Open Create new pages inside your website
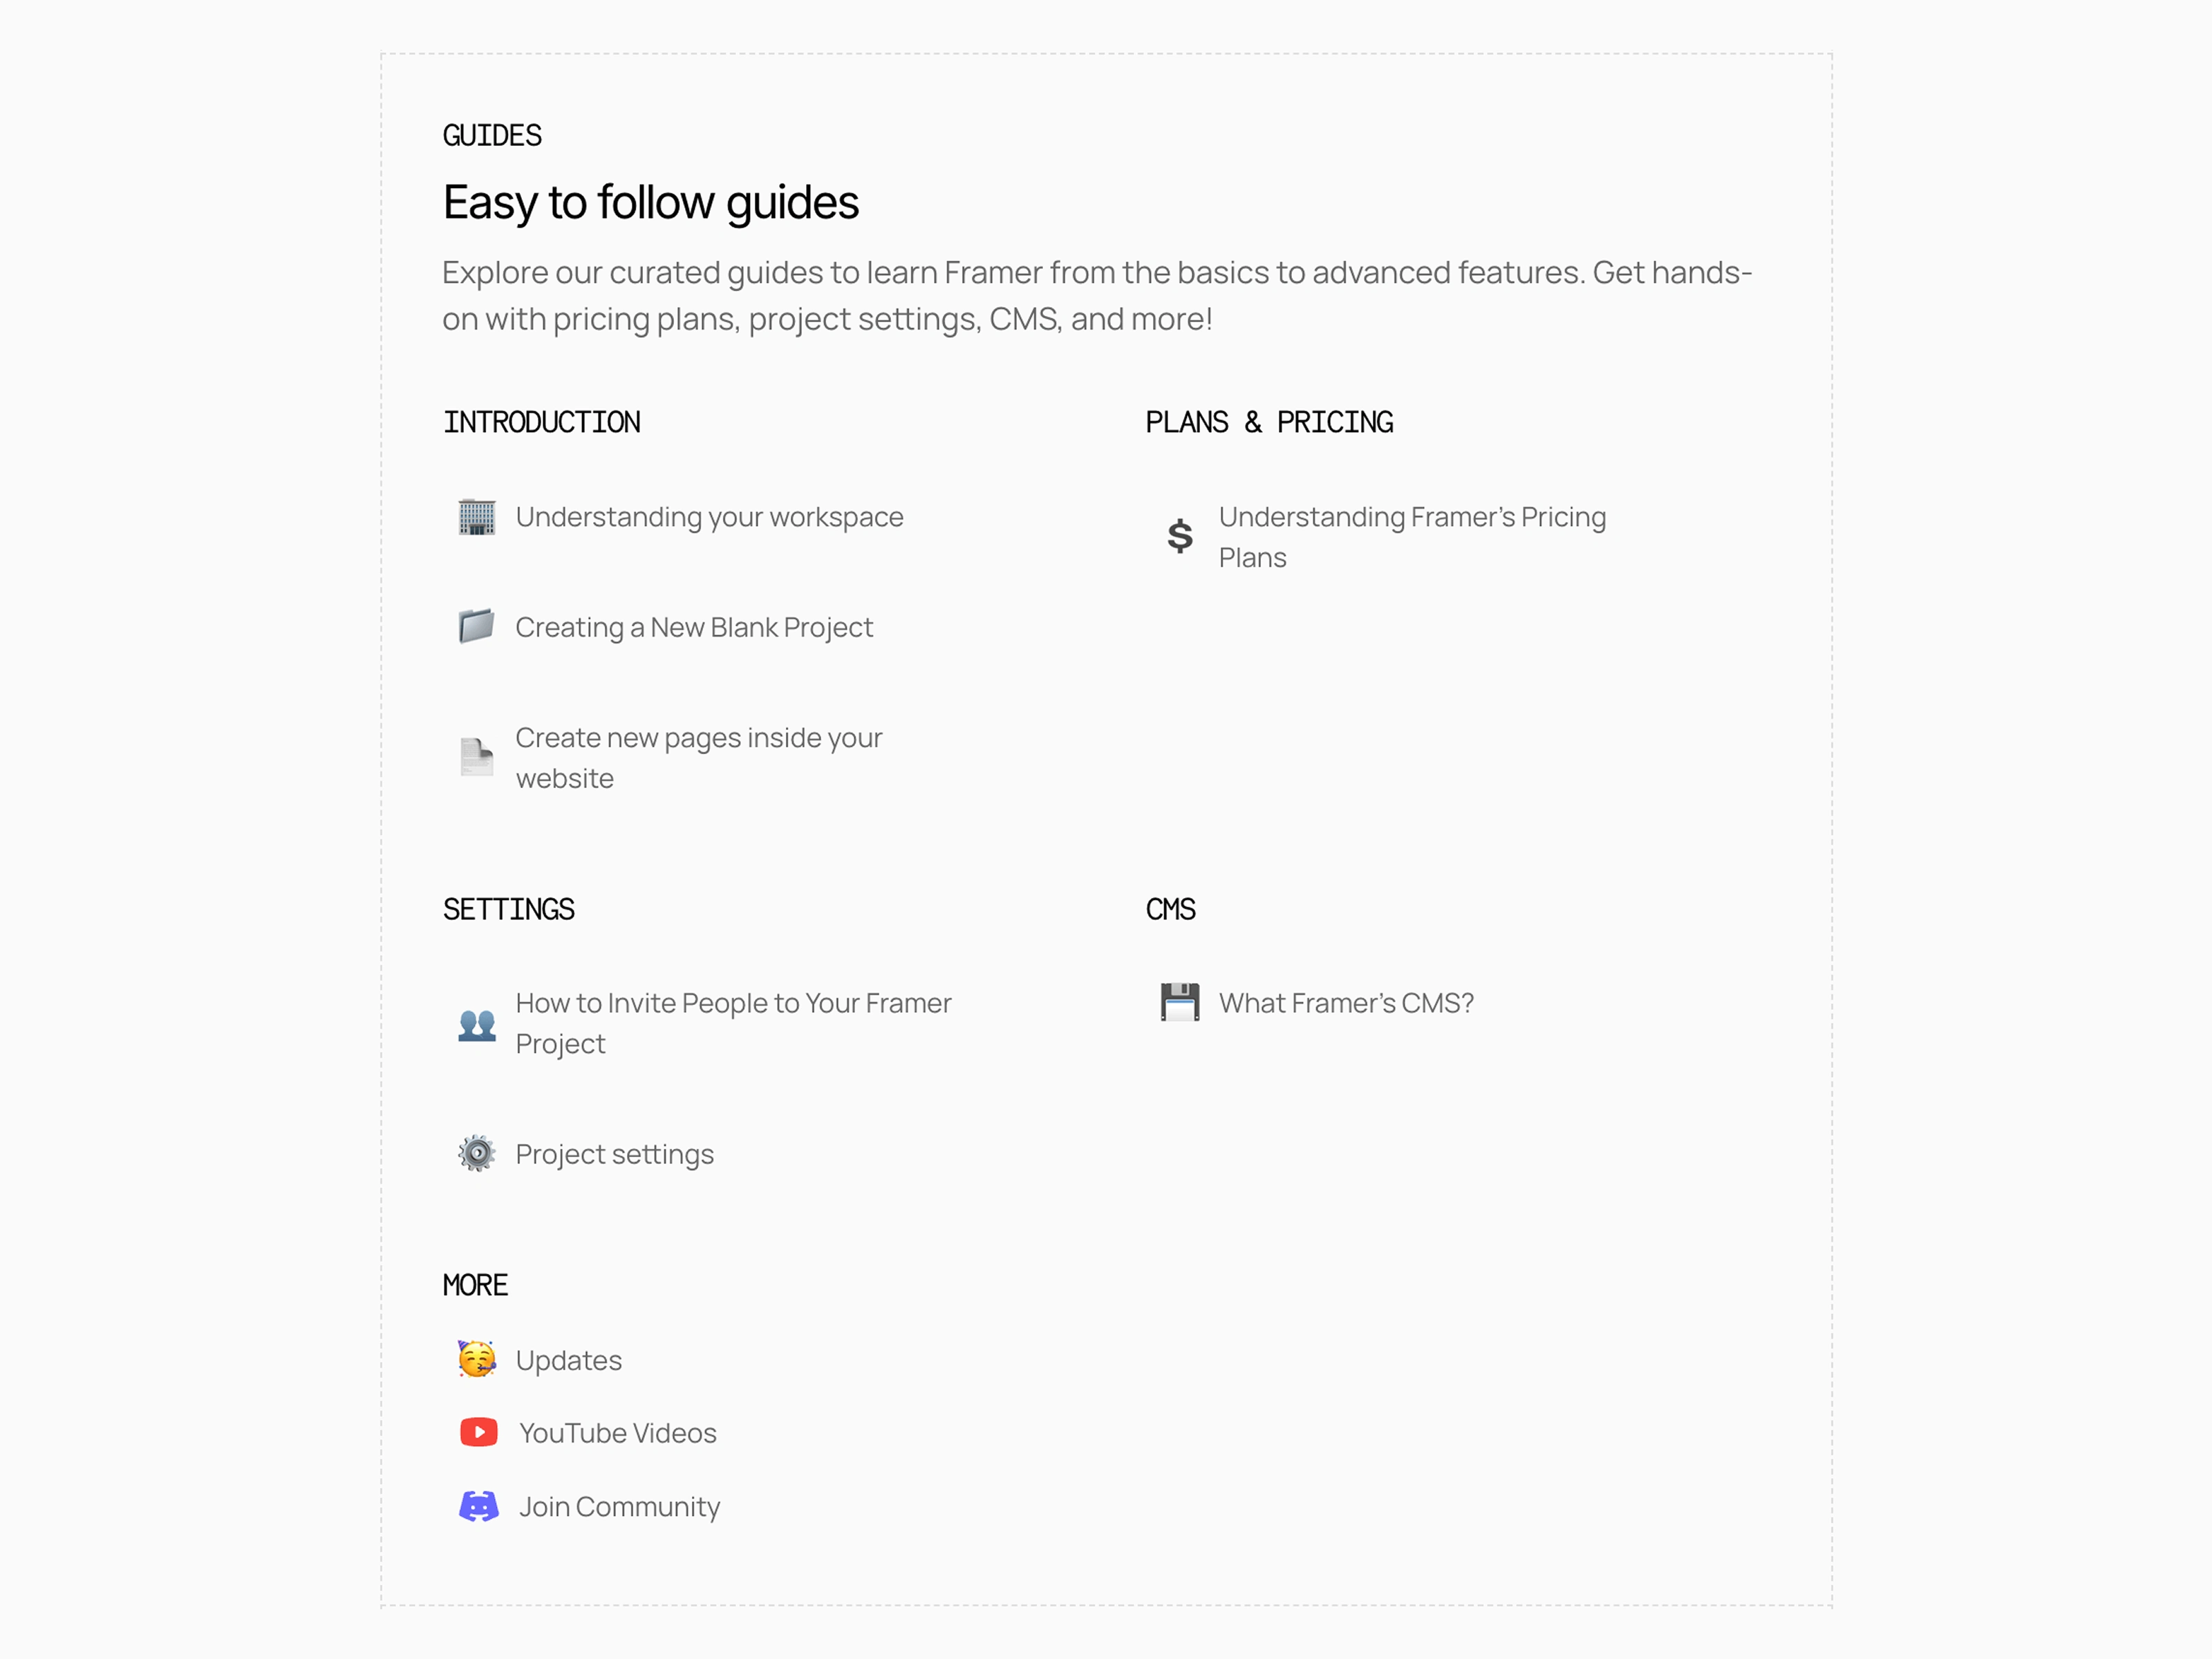This screenshot has width=2212, height=1659. point(699,758)
